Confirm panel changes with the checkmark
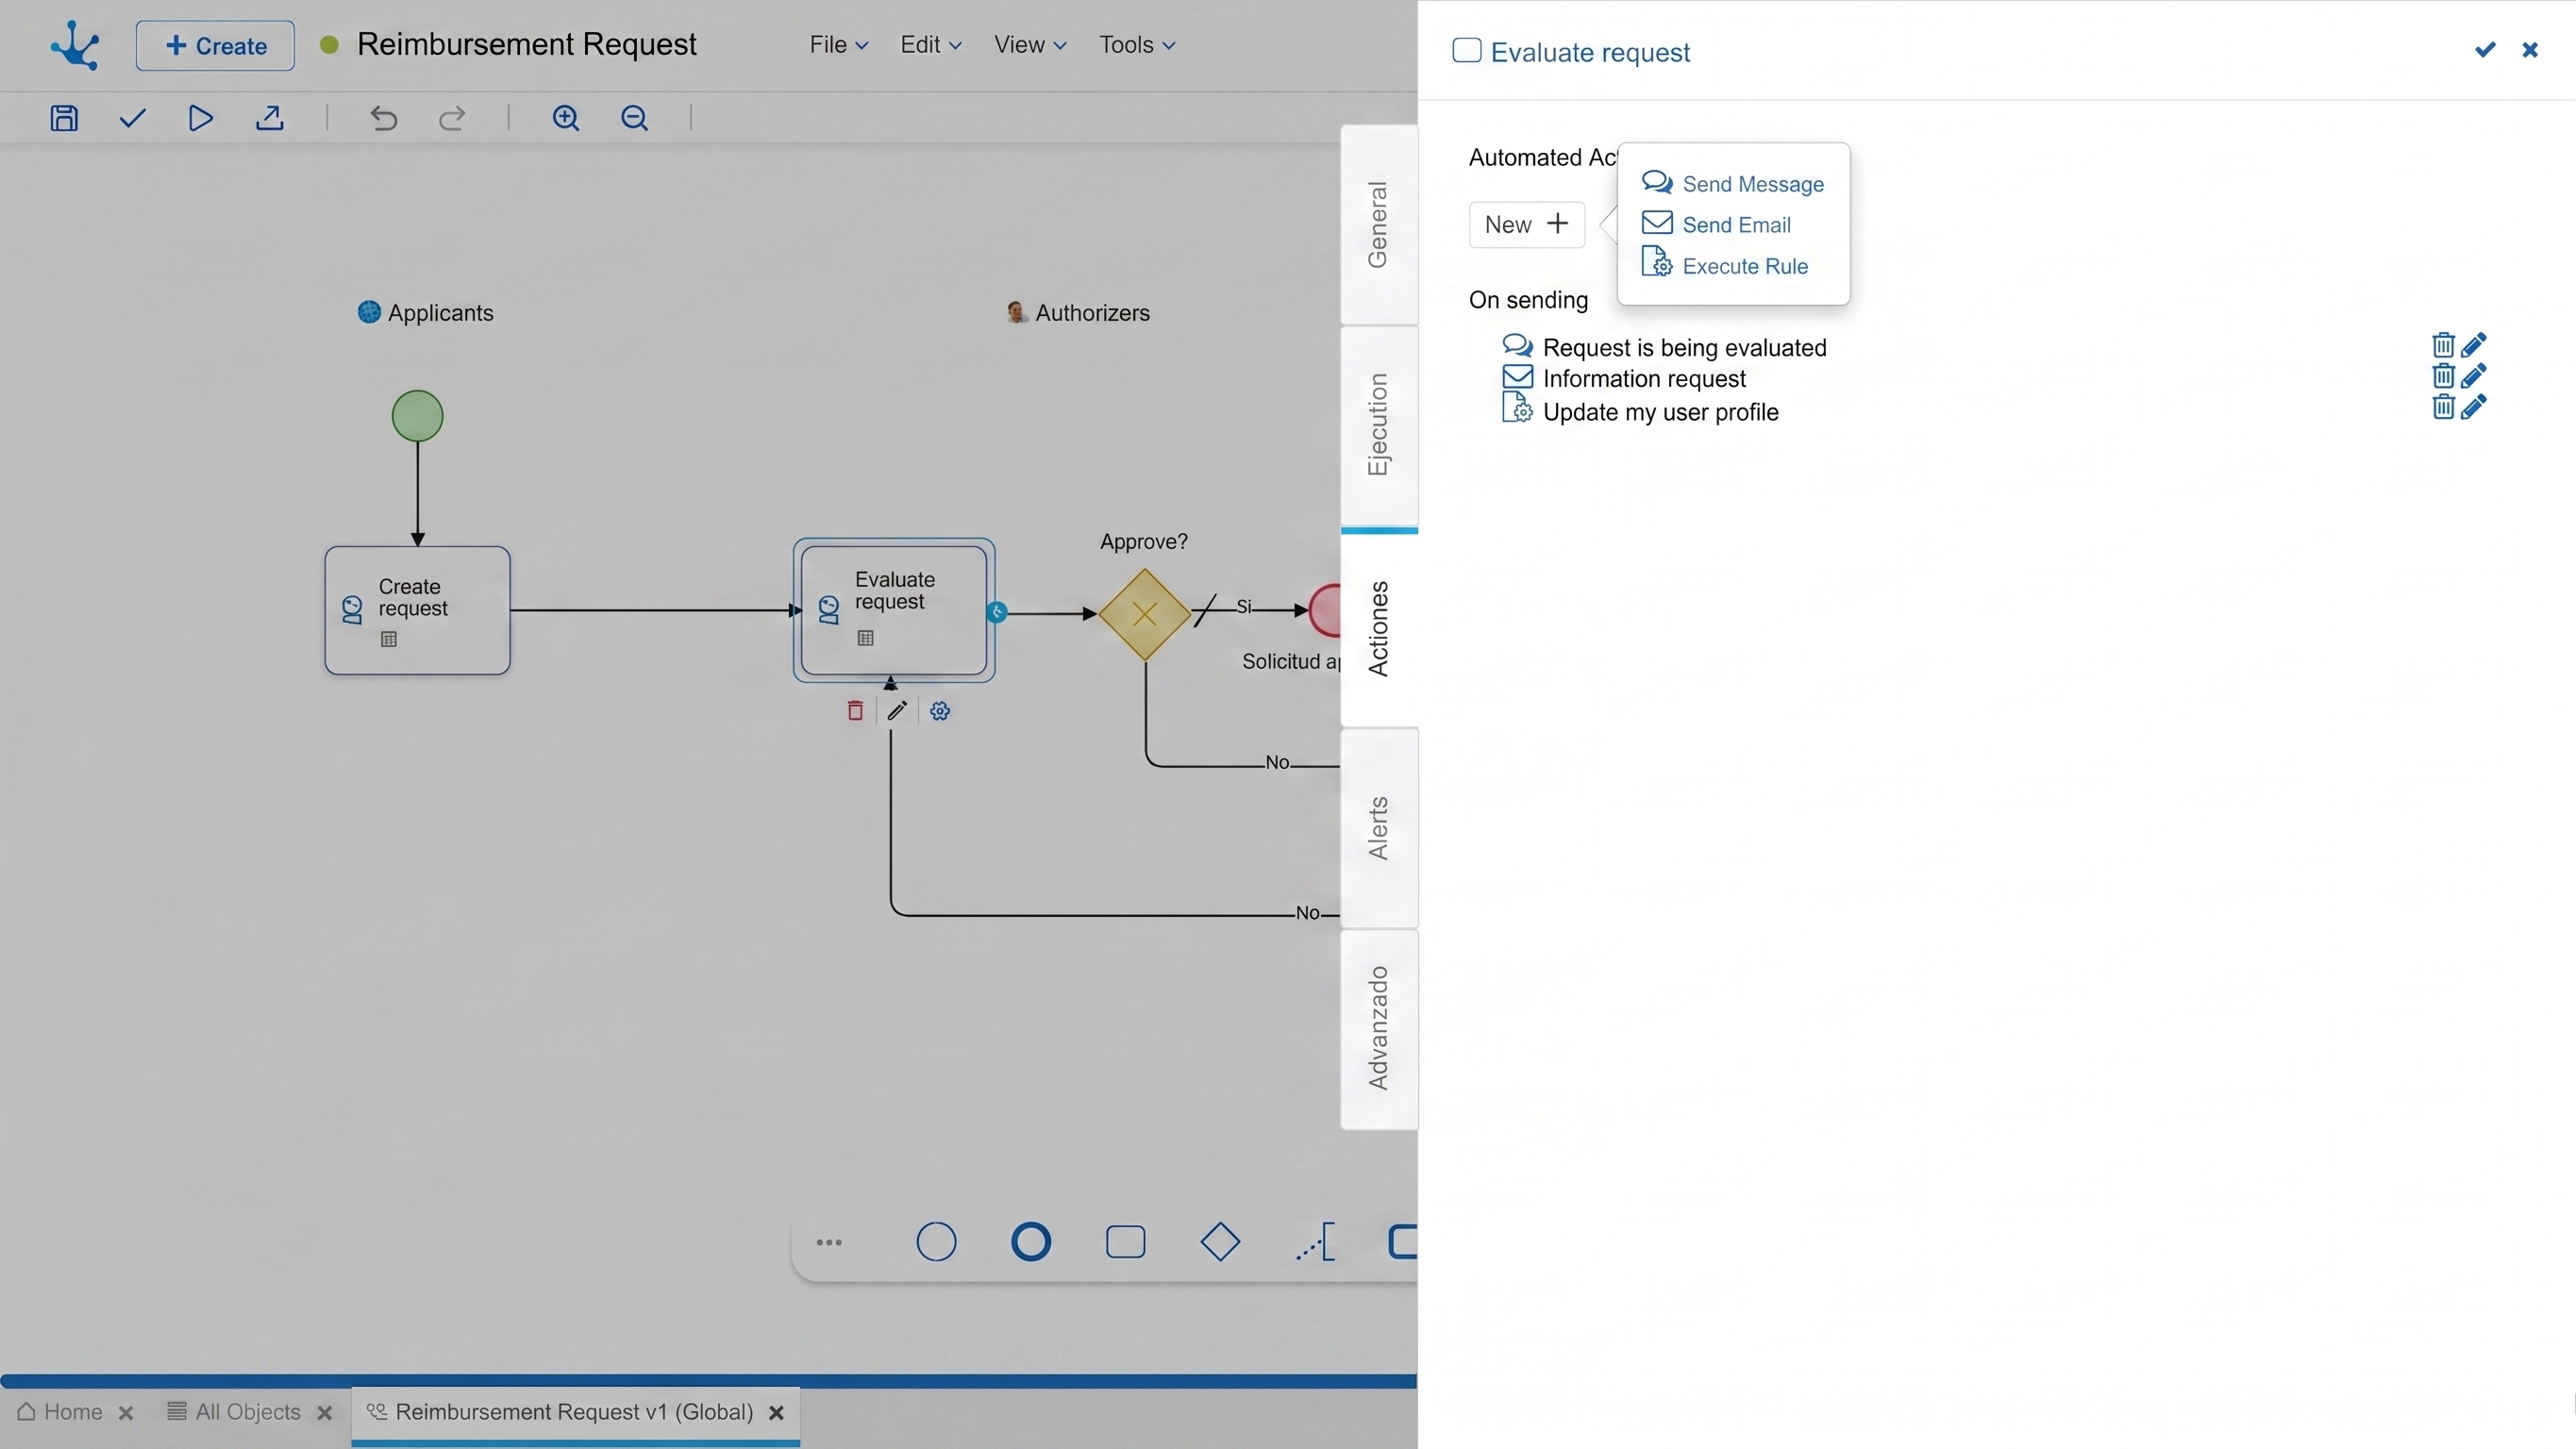The height and width of the screenshot is (1449, 2576). coord(2485,50)
